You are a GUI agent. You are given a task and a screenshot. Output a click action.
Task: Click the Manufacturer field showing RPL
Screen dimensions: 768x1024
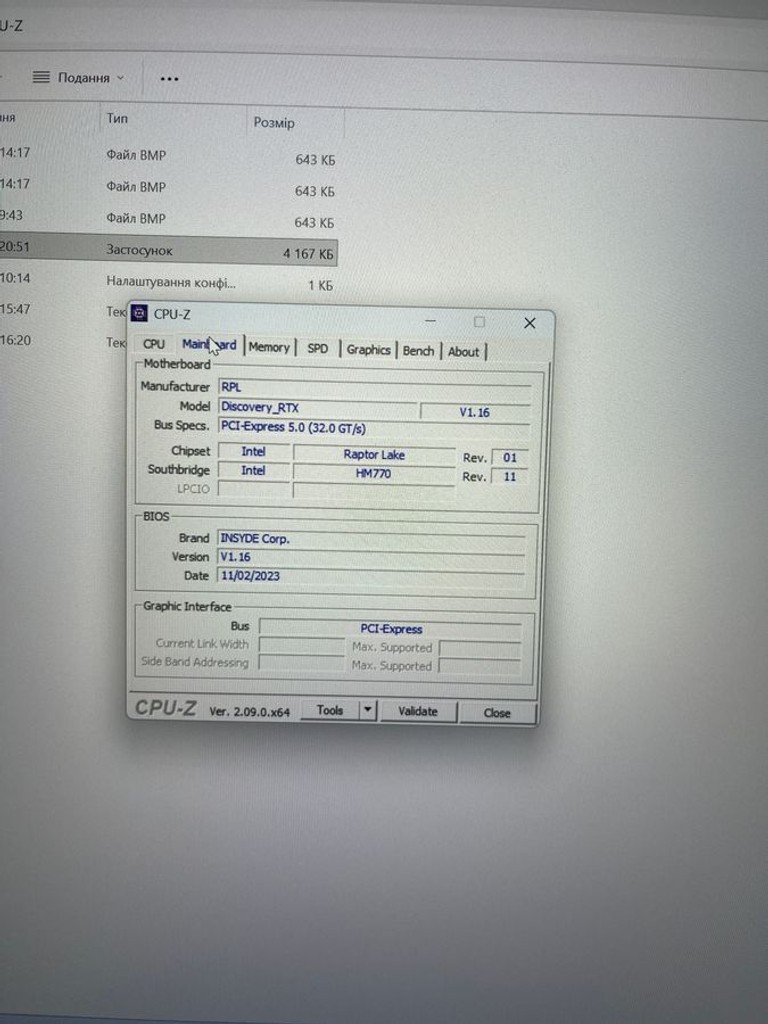(374, 387)
